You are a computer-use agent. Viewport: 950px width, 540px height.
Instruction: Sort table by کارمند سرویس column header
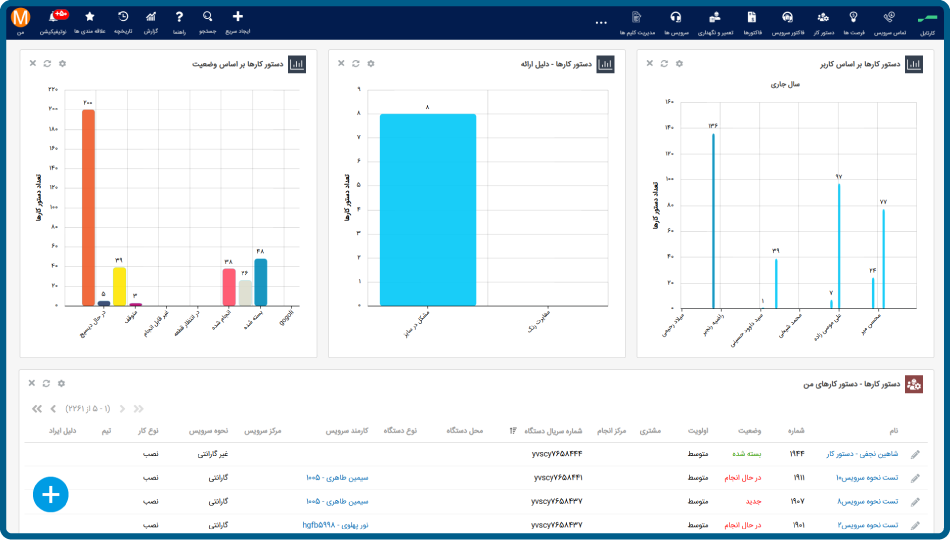(347, 431)
